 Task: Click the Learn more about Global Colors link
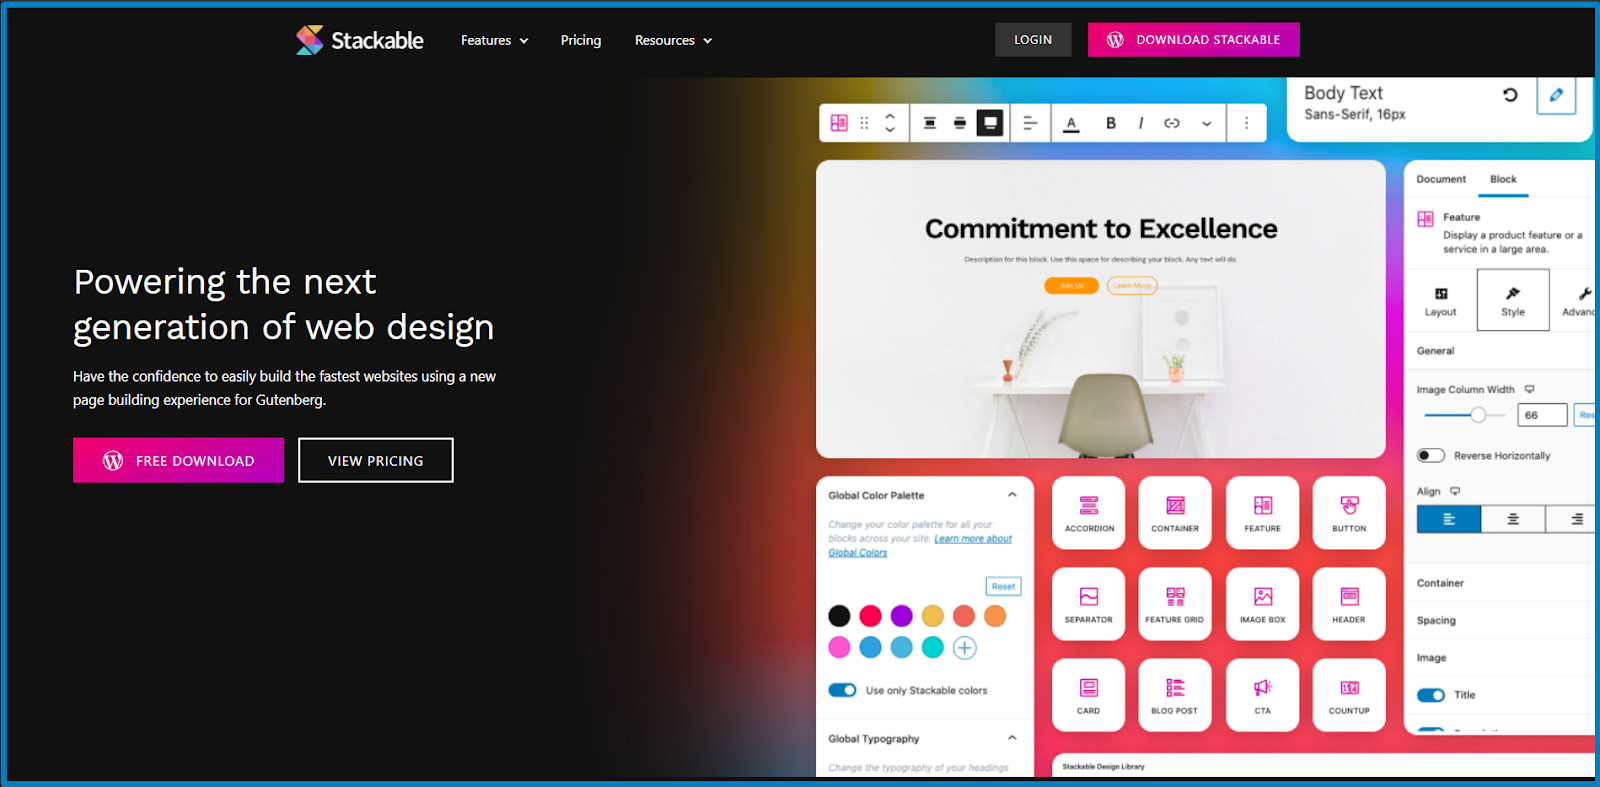point(920,545)
